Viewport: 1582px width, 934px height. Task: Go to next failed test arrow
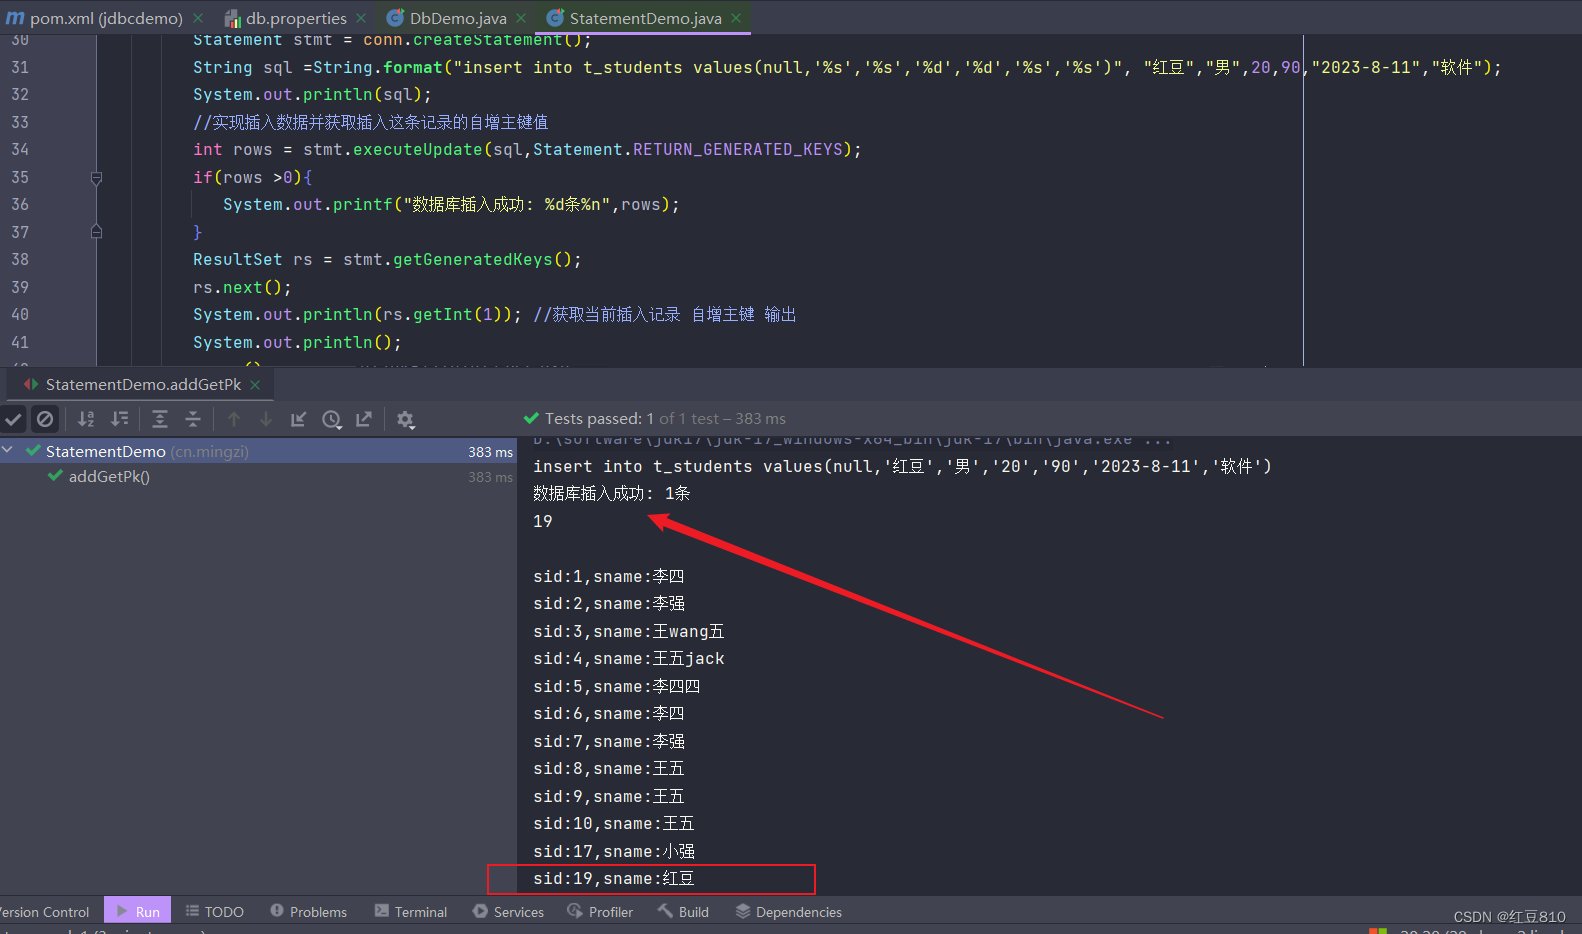pos(266,419)
